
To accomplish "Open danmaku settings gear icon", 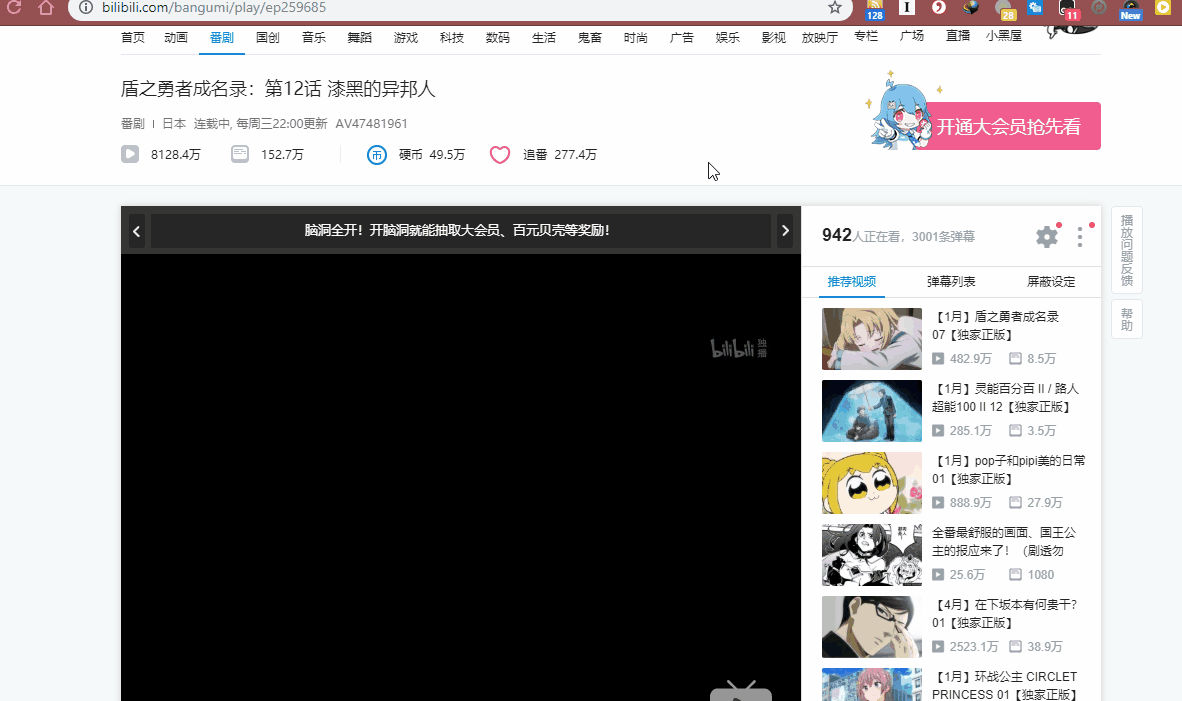I will (1046, 237).
